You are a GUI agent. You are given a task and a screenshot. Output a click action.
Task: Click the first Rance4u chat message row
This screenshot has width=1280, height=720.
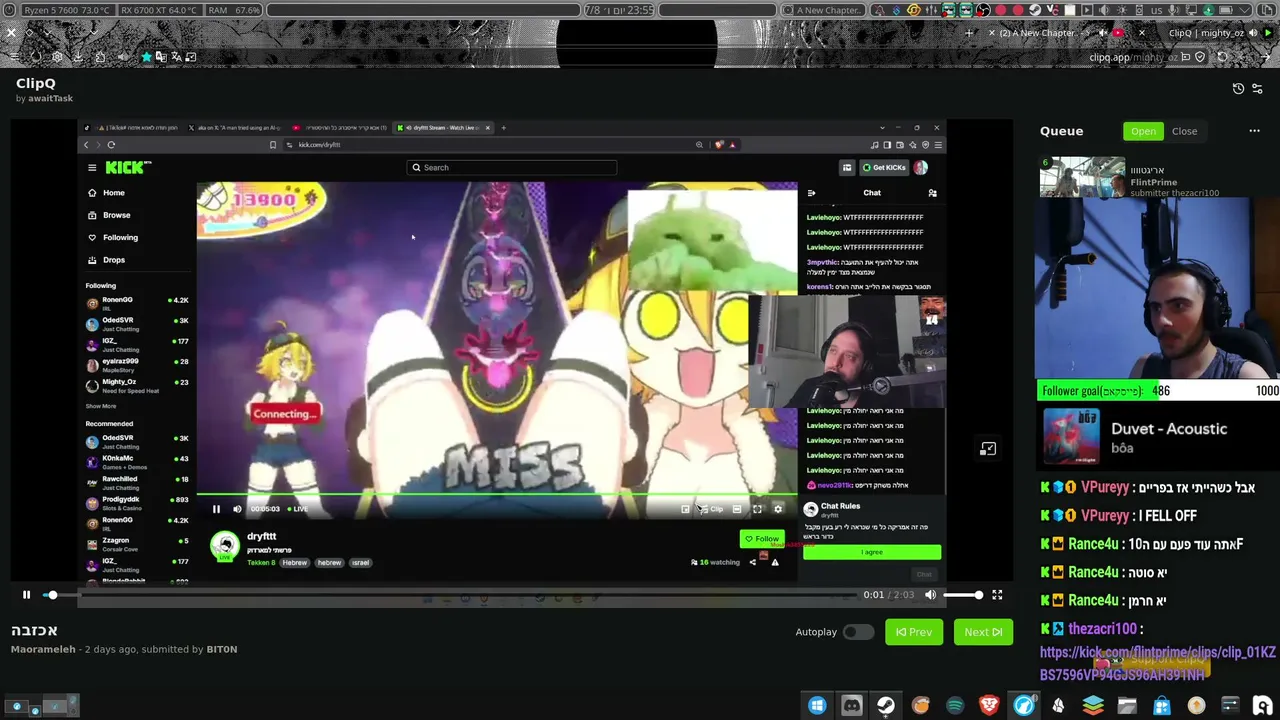coord(1141,544)
